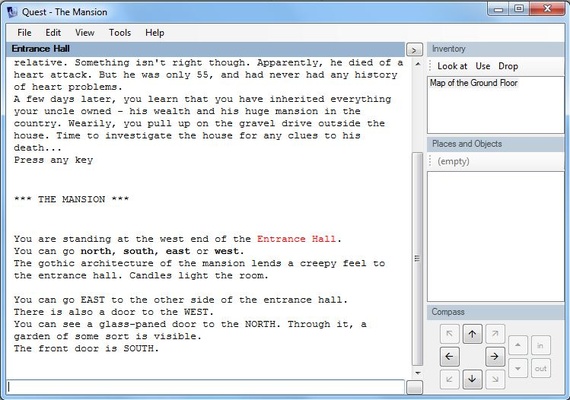Click the 'out' compass button
Screen dimensions: 570x400
(x=541, y=368)
